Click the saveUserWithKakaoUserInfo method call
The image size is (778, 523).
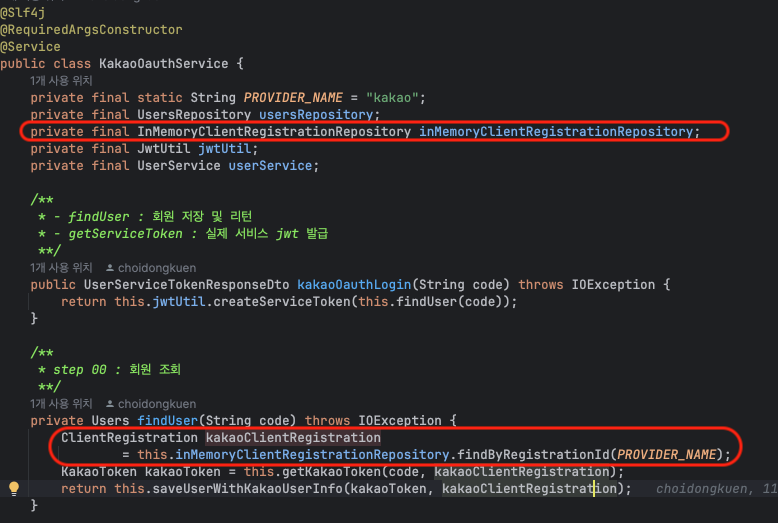pos(247,489)
